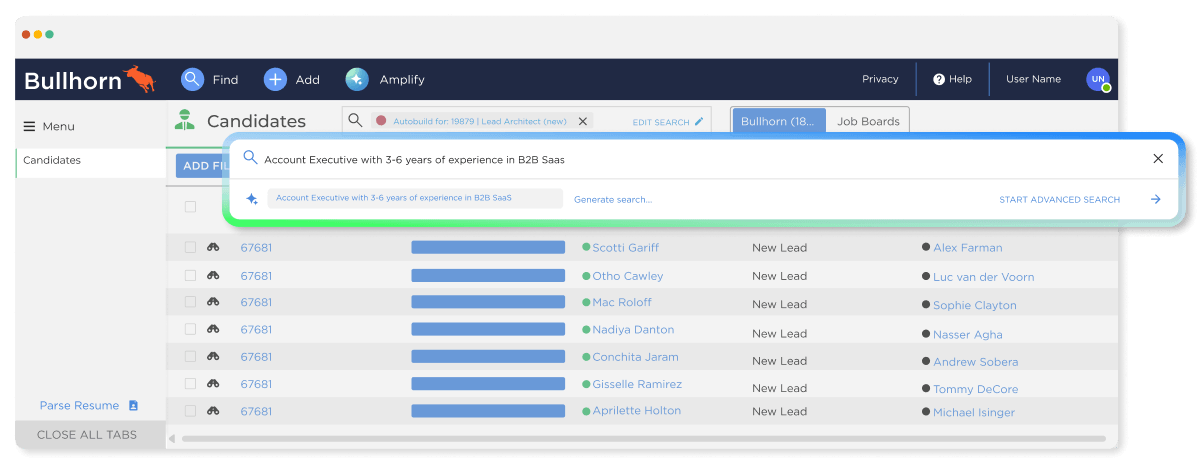1200x465 pixels.
Task: Click the Edit Search link
Action: [x=661, y=122]
